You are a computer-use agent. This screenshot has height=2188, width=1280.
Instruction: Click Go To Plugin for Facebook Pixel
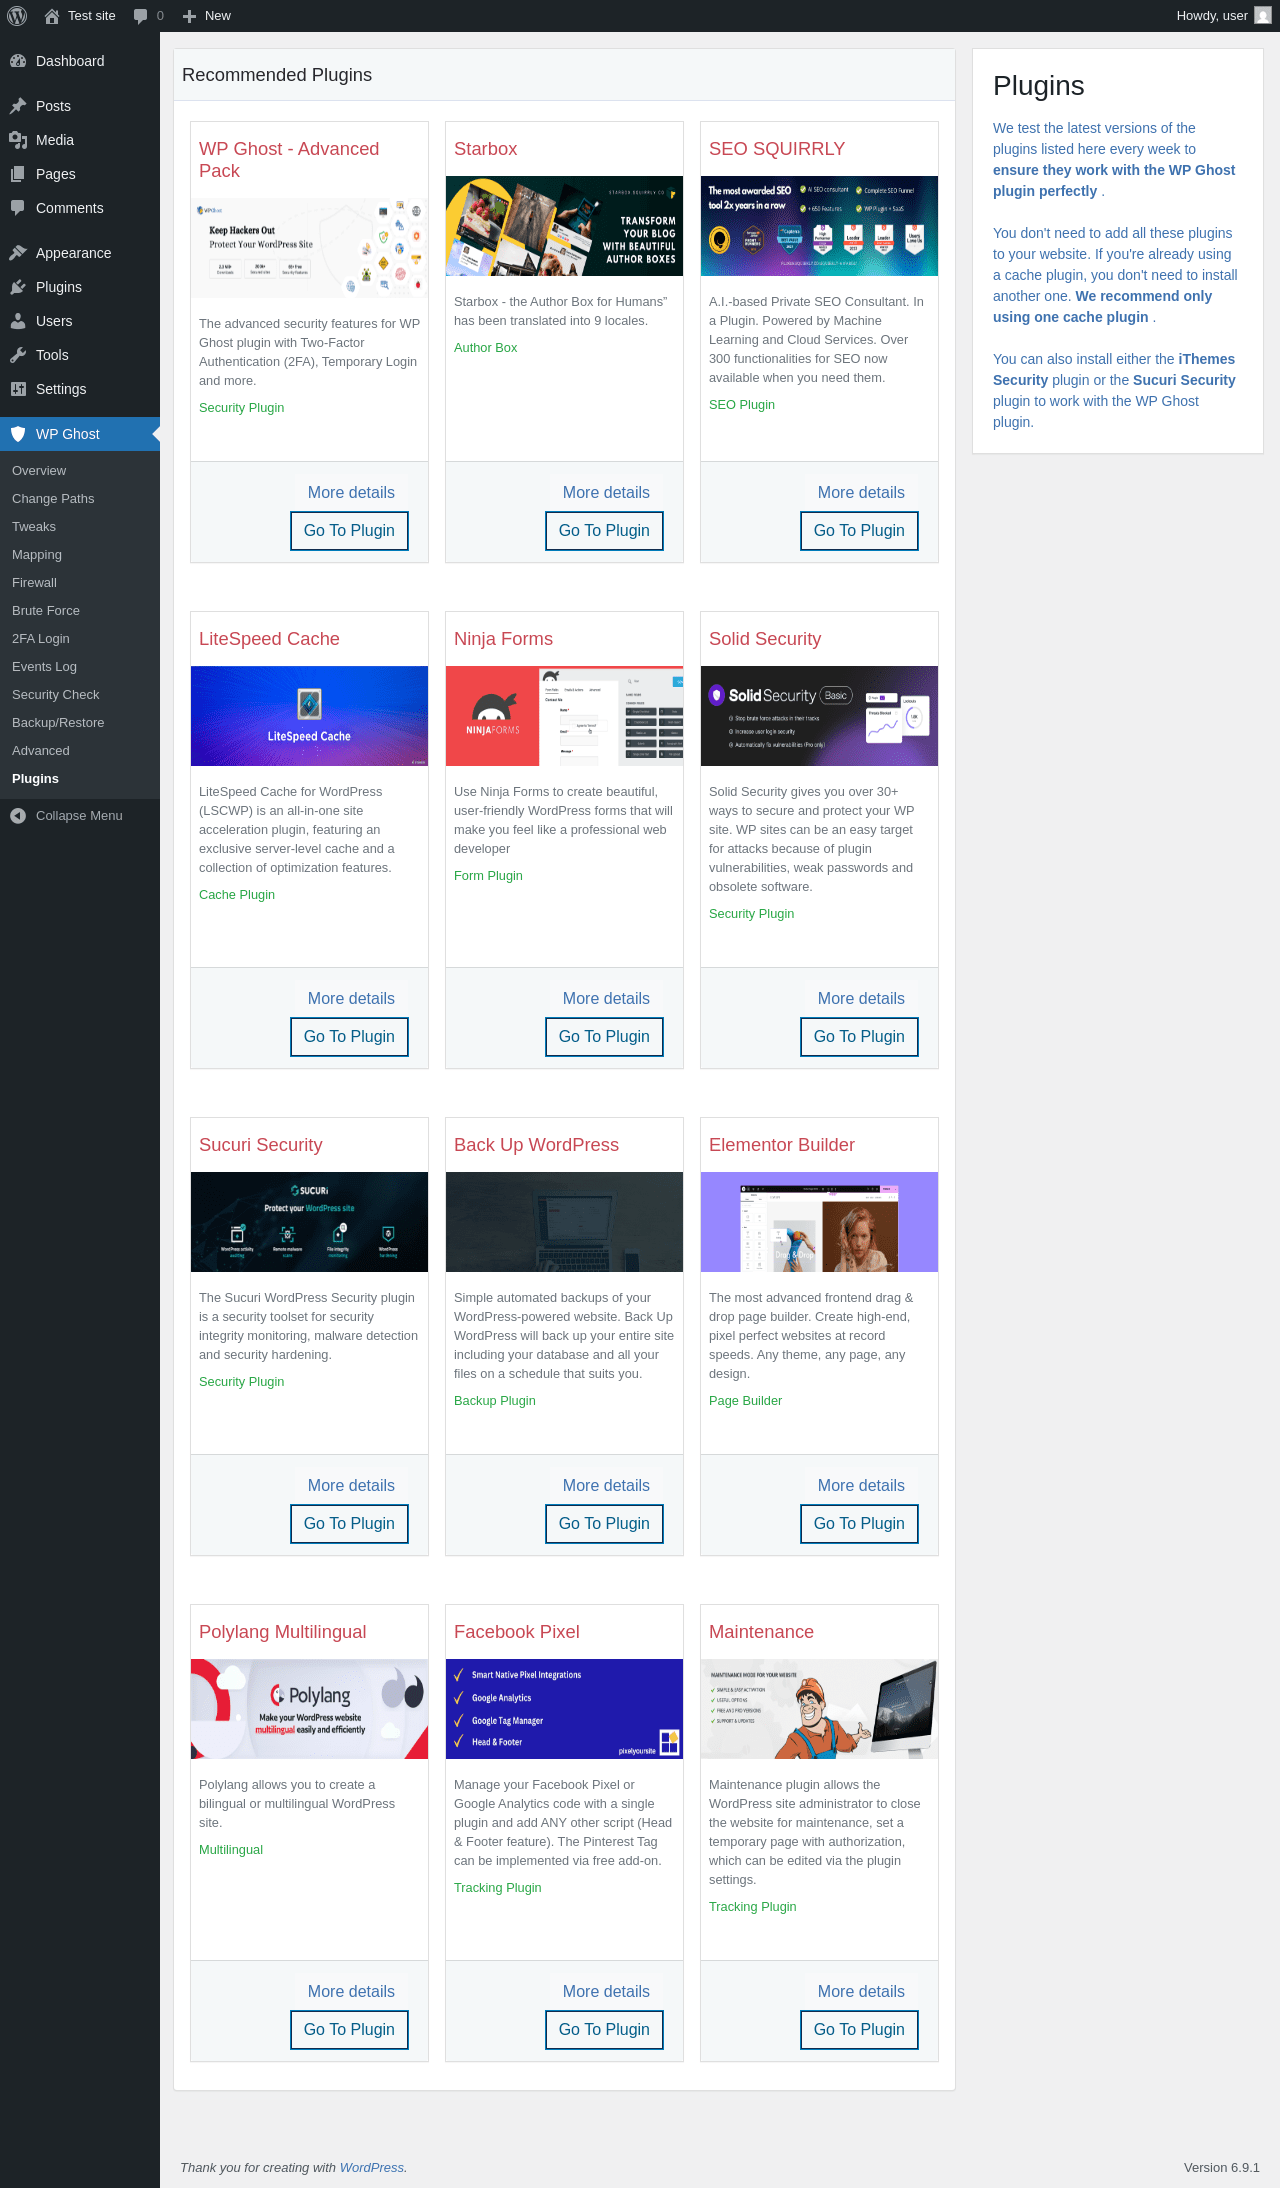(x=604, y=2030)
